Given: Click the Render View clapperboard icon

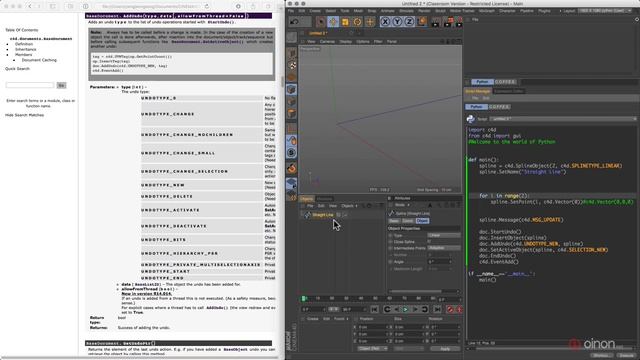Looking at the screenshot, I should [436, 21].
